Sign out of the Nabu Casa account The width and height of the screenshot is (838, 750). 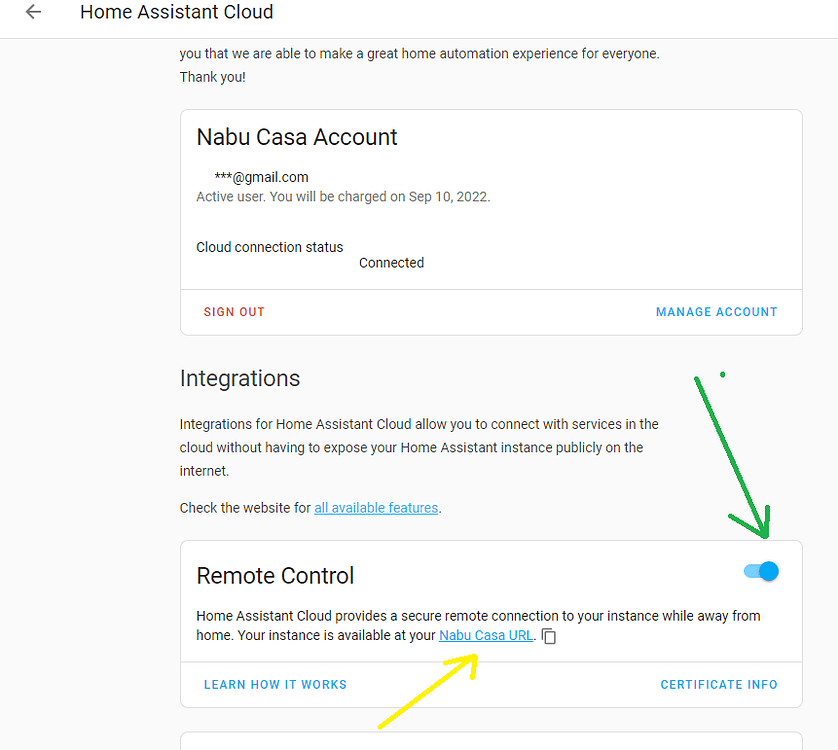pyautogui.click(x=233, y=311)
